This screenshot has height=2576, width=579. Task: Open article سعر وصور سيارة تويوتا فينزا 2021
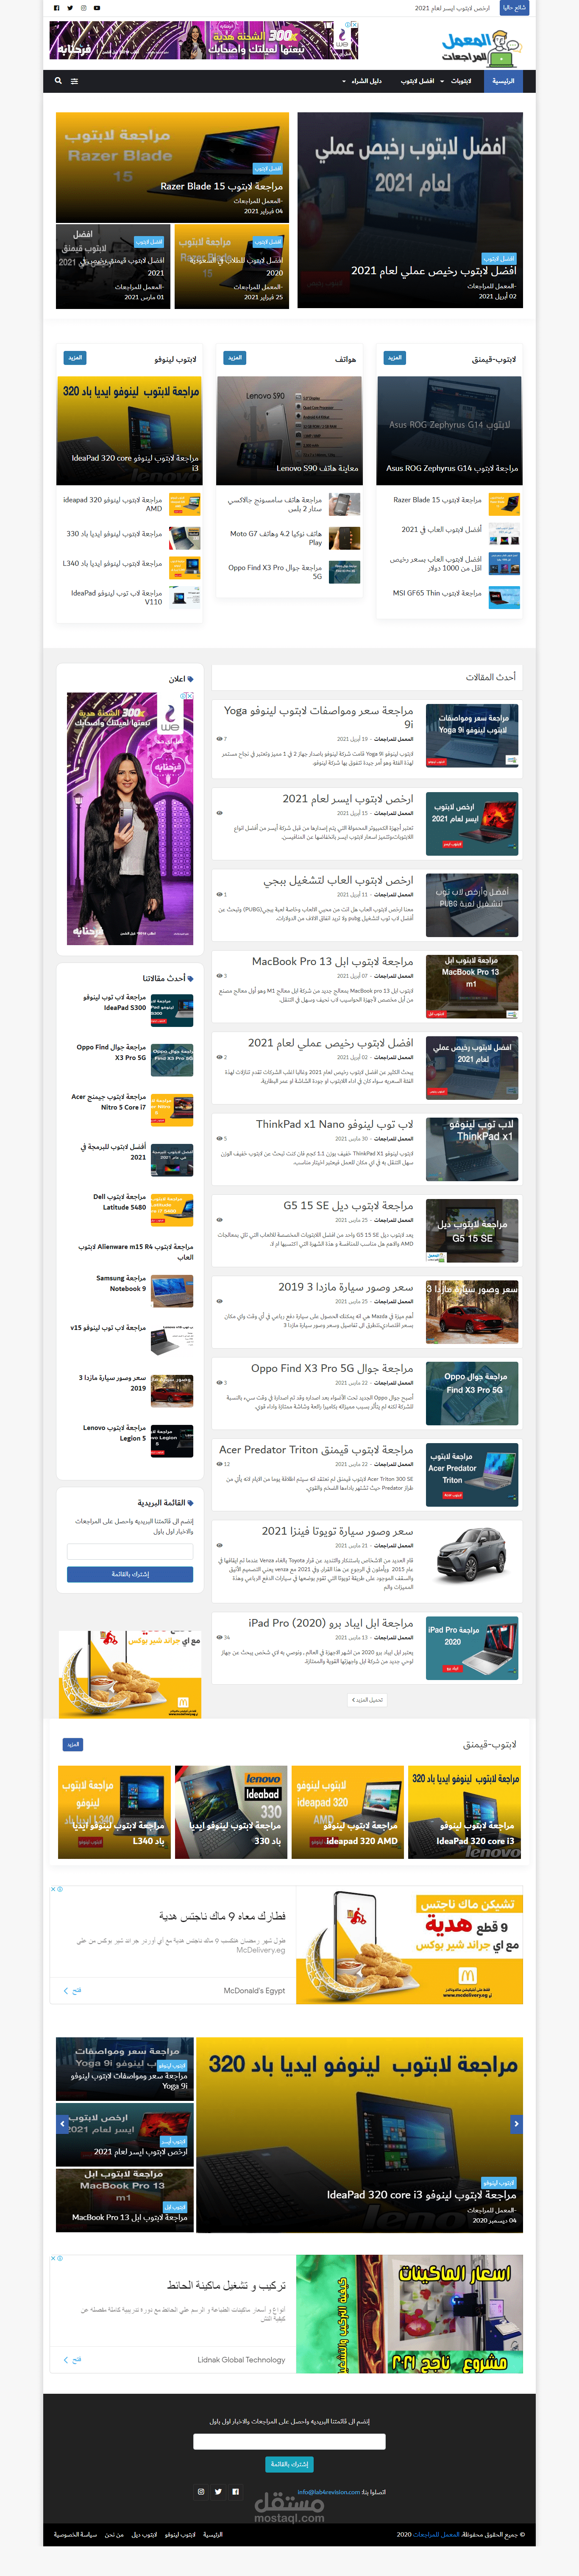(x=337, y=1531)
